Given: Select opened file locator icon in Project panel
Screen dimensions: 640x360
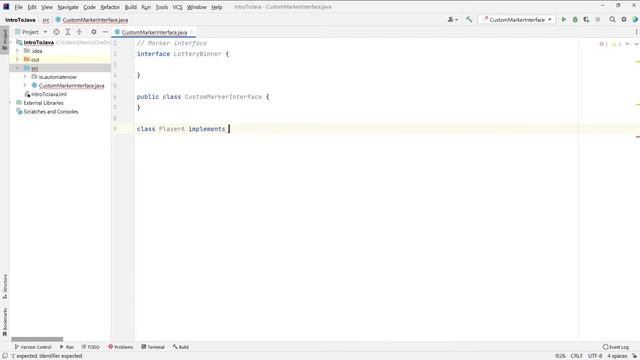Looking at the screenshot, I should pyautogui.click(x=56, y=32).
